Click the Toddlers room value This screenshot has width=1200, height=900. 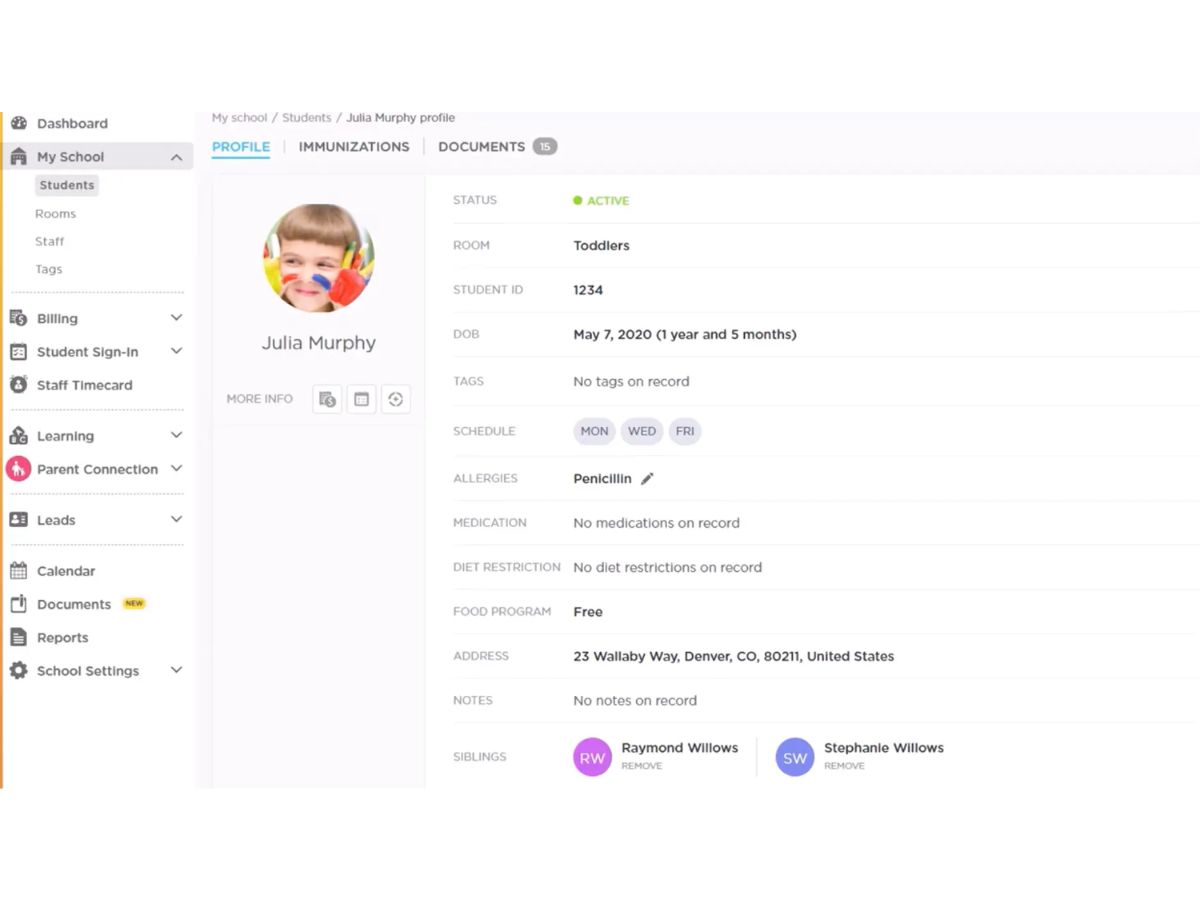(601, 246)
